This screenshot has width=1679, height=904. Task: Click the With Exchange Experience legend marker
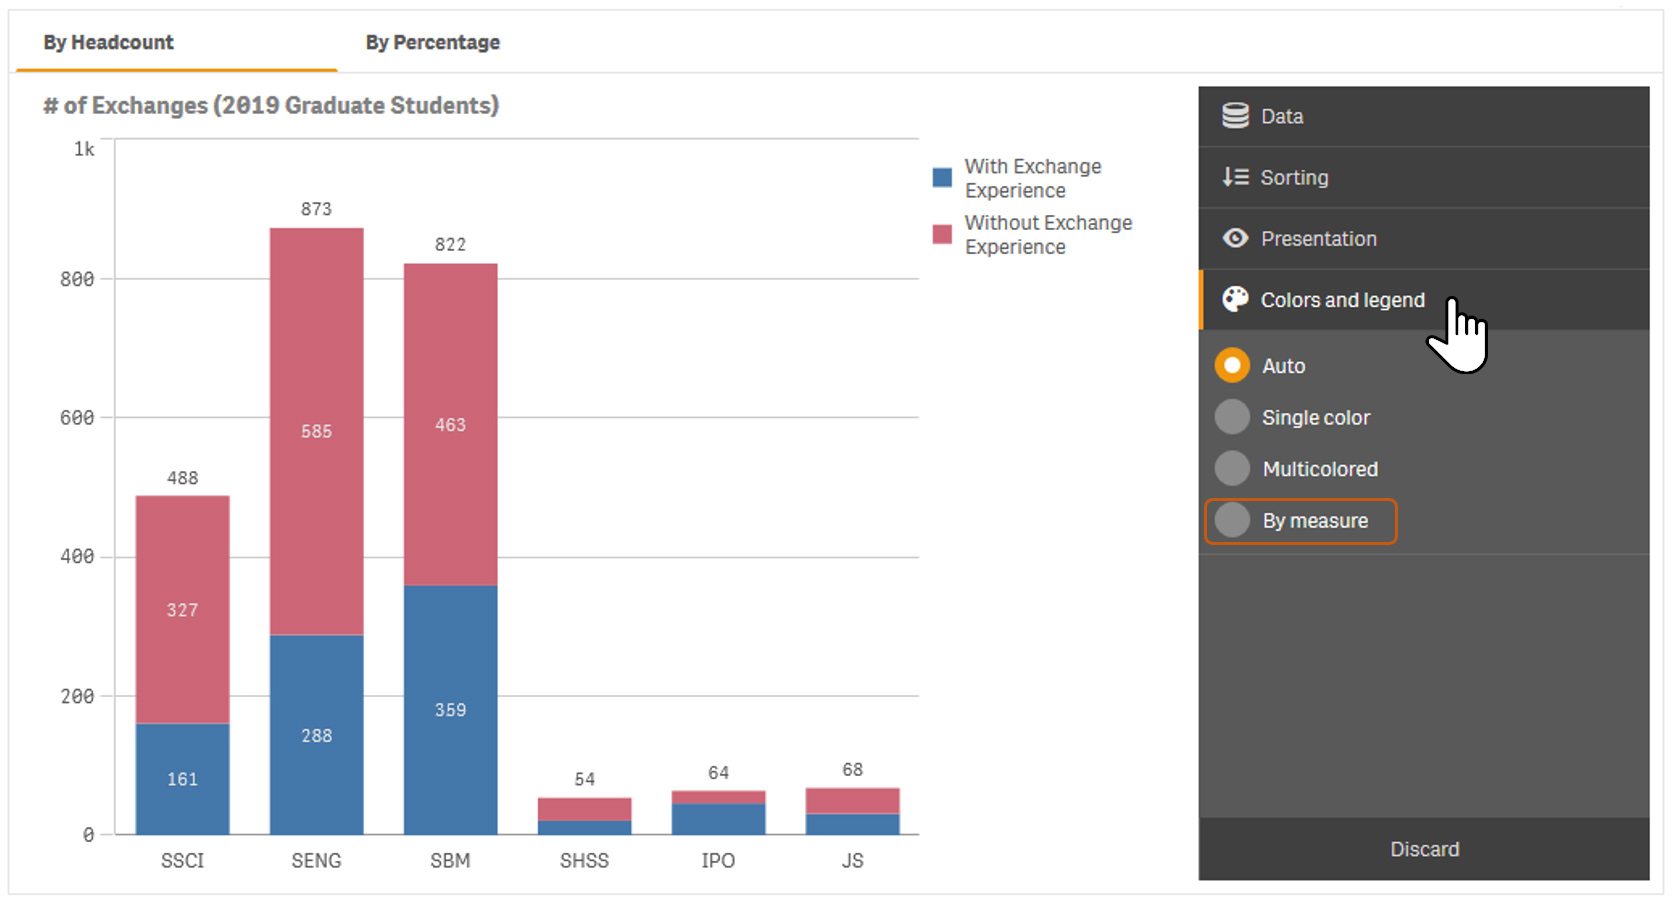941,176
